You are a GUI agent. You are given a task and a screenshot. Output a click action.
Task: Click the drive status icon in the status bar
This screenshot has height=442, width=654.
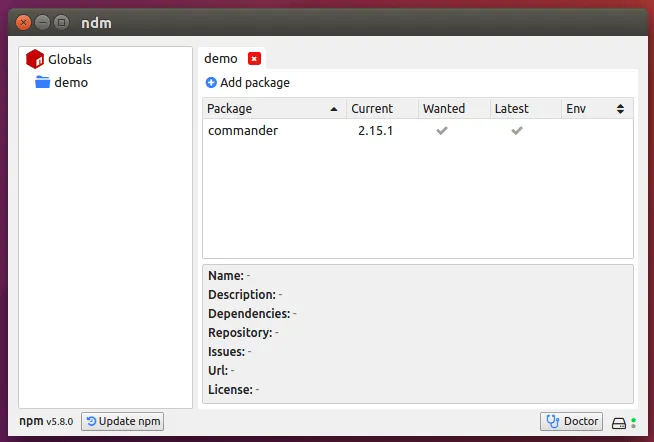pyautogui.click(x=618, y=422)
